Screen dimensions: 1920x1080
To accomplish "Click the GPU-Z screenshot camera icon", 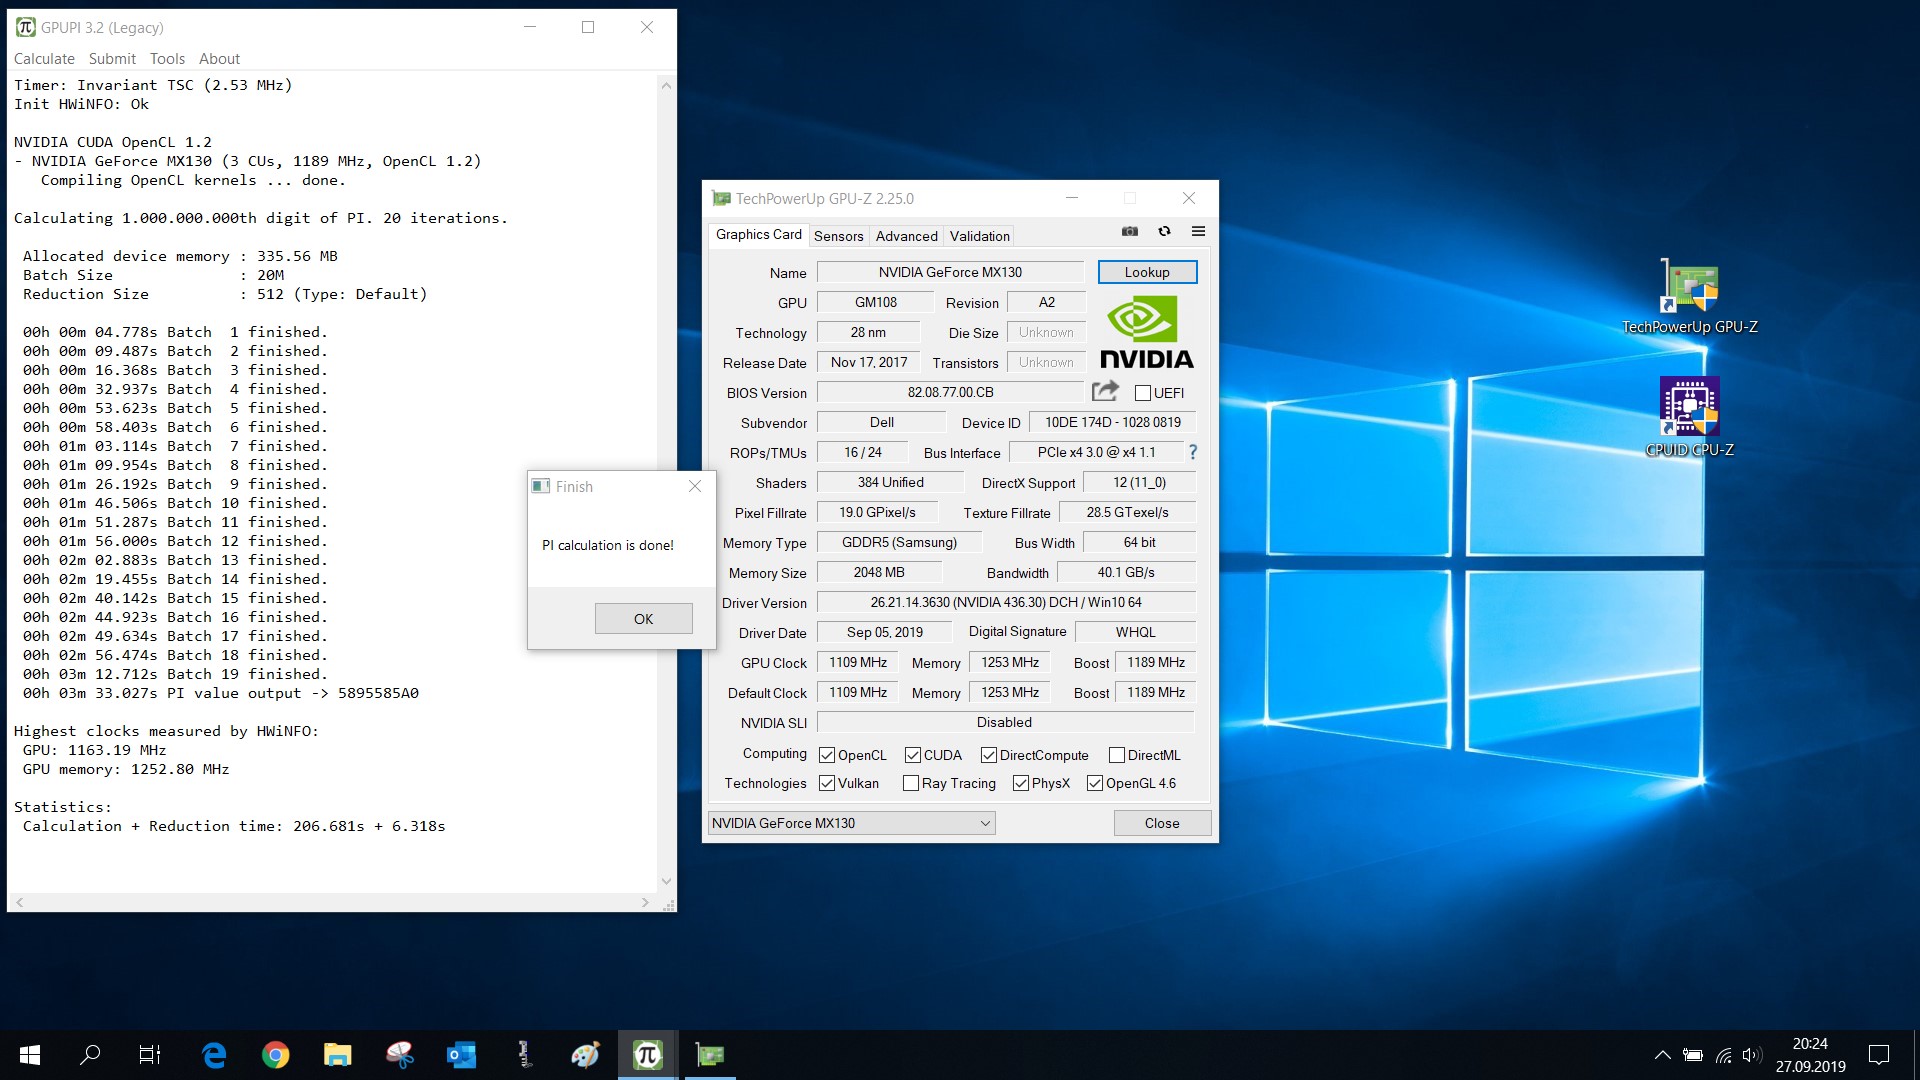I will point(1130,232).
